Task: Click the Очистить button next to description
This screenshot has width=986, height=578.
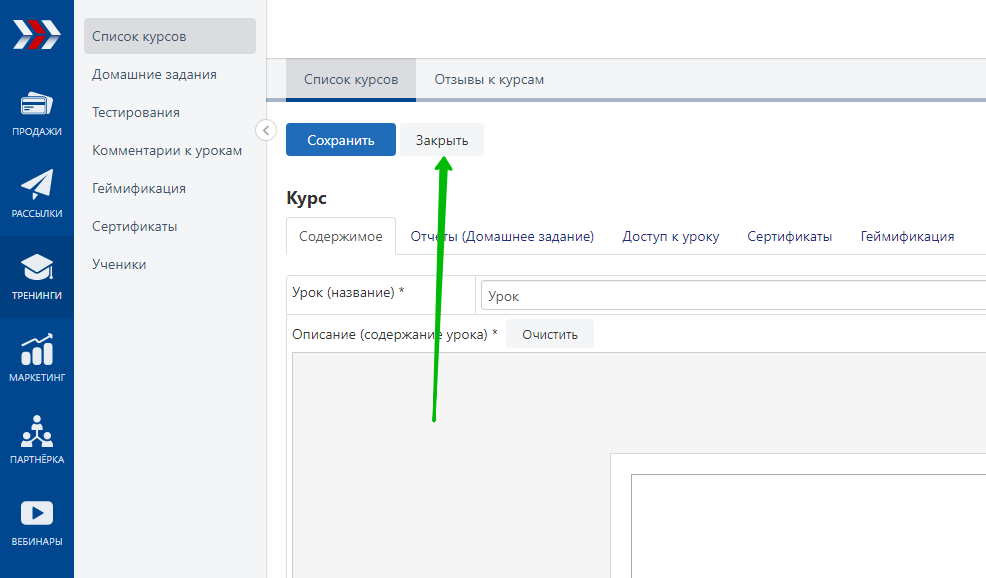Action: (549, 334)
